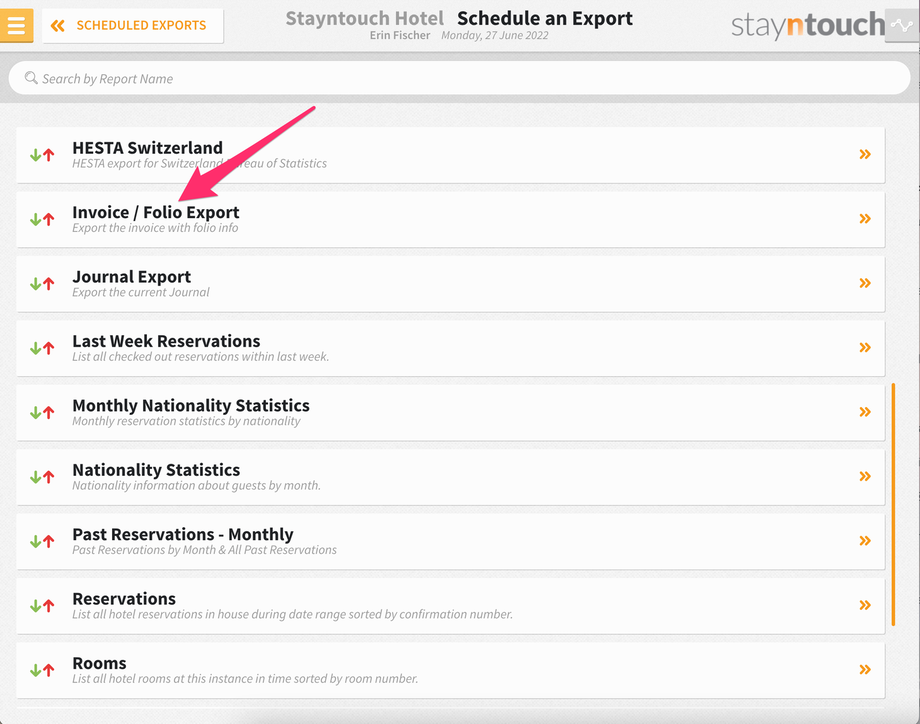
Task: Click "Export the invoice with folio info" description
Action: (155, 228)
